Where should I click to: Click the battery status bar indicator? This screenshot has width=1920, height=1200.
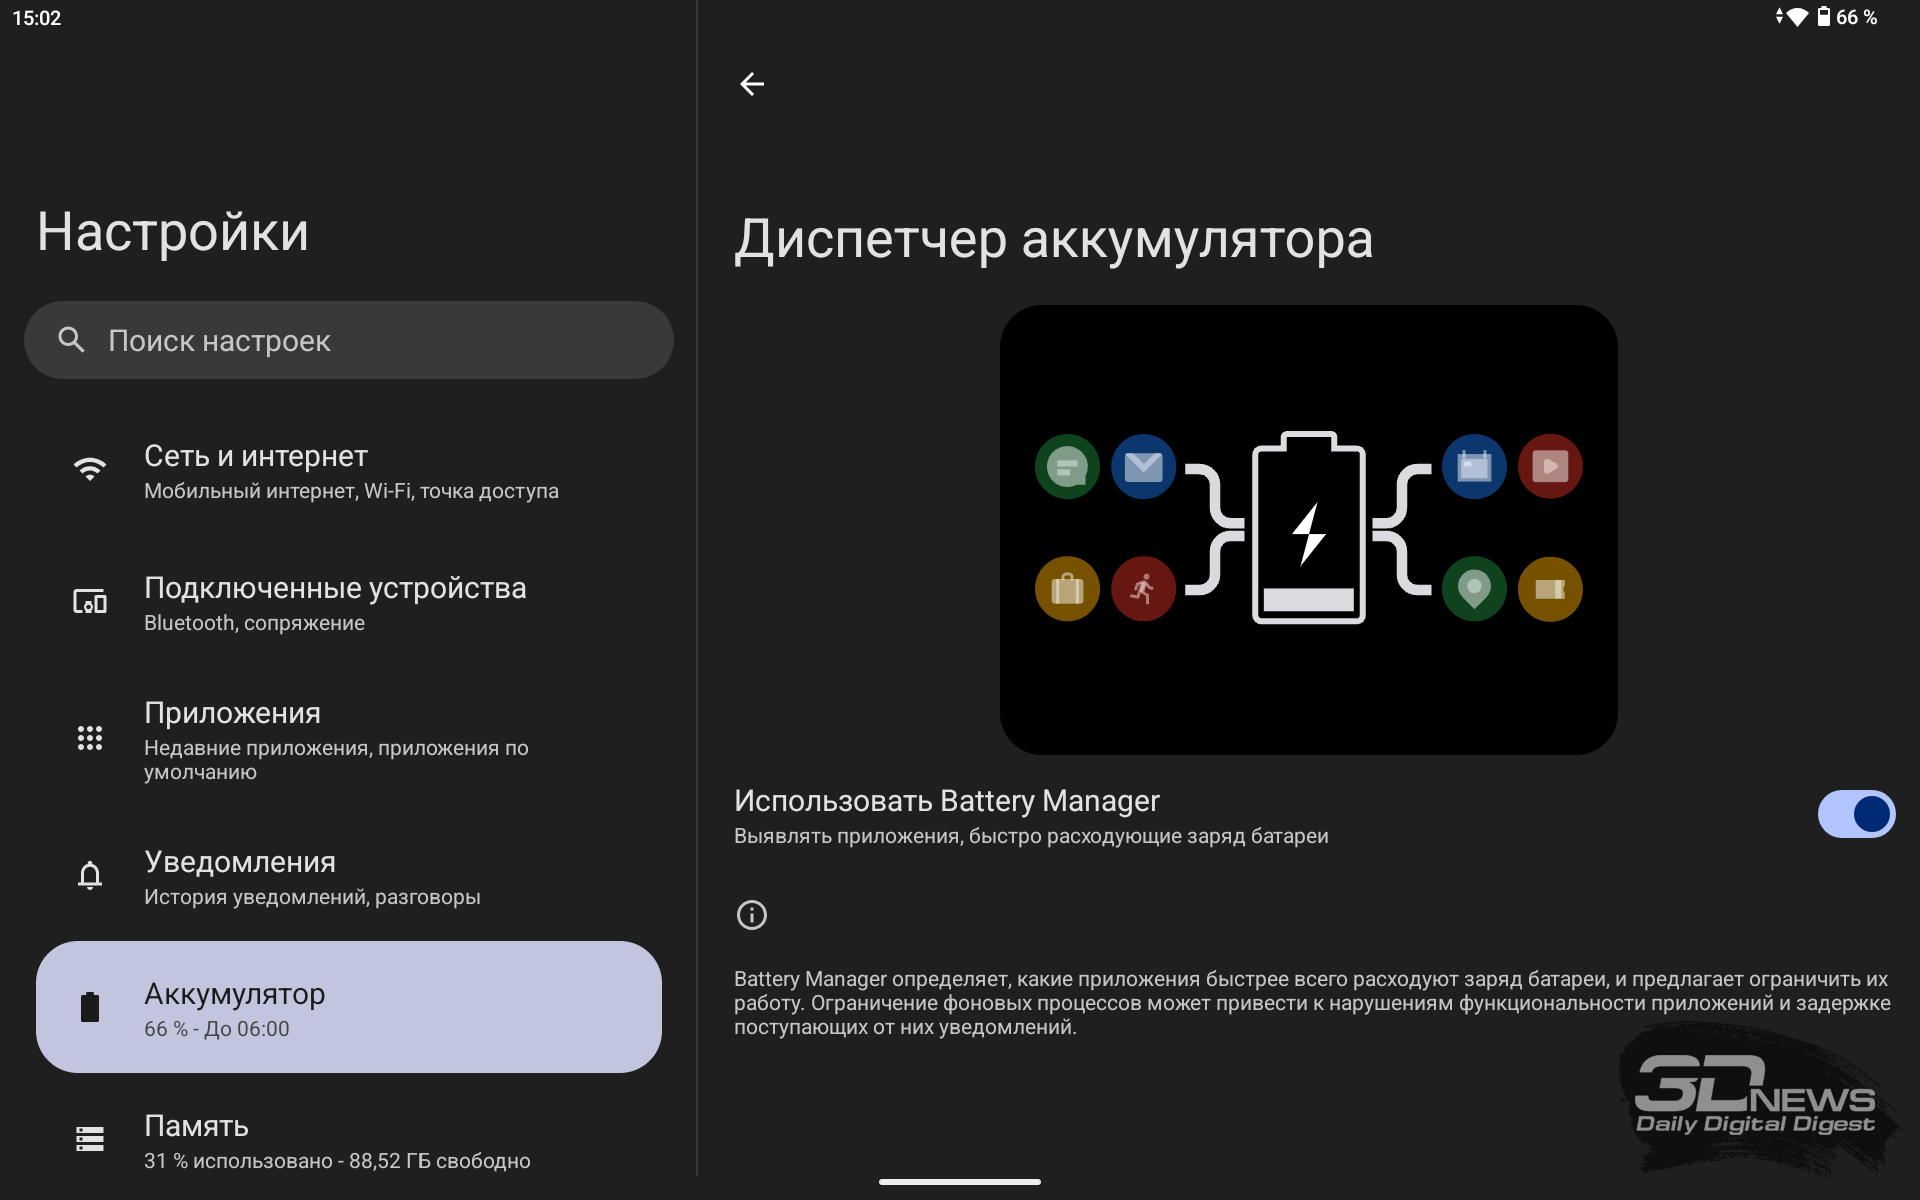(1824, 17)
